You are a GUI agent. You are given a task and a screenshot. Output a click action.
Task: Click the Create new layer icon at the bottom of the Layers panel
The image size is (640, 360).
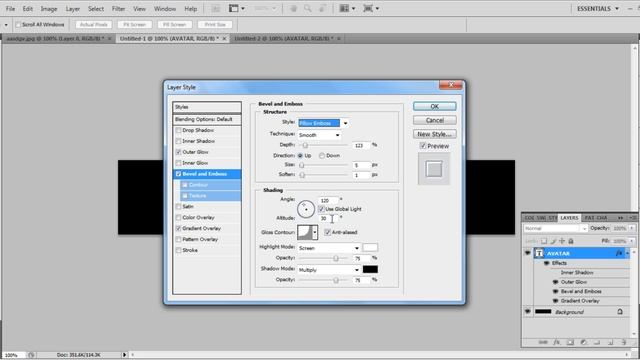point(610,342)
